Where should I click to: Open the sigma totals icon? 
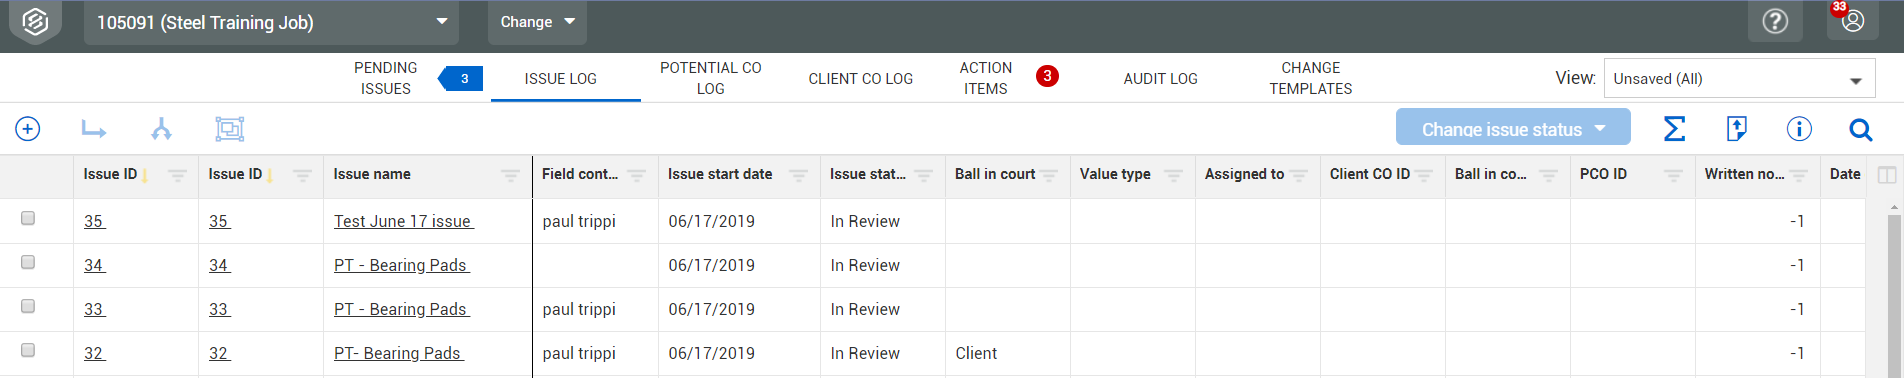click(1674, 129)
